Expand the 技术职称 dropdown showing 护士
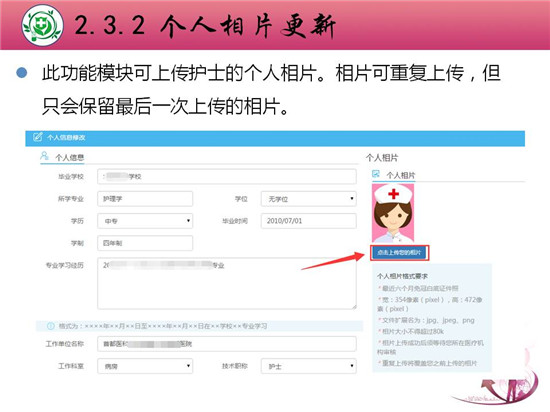The image size is (550, 412). (x=308, y=366)
